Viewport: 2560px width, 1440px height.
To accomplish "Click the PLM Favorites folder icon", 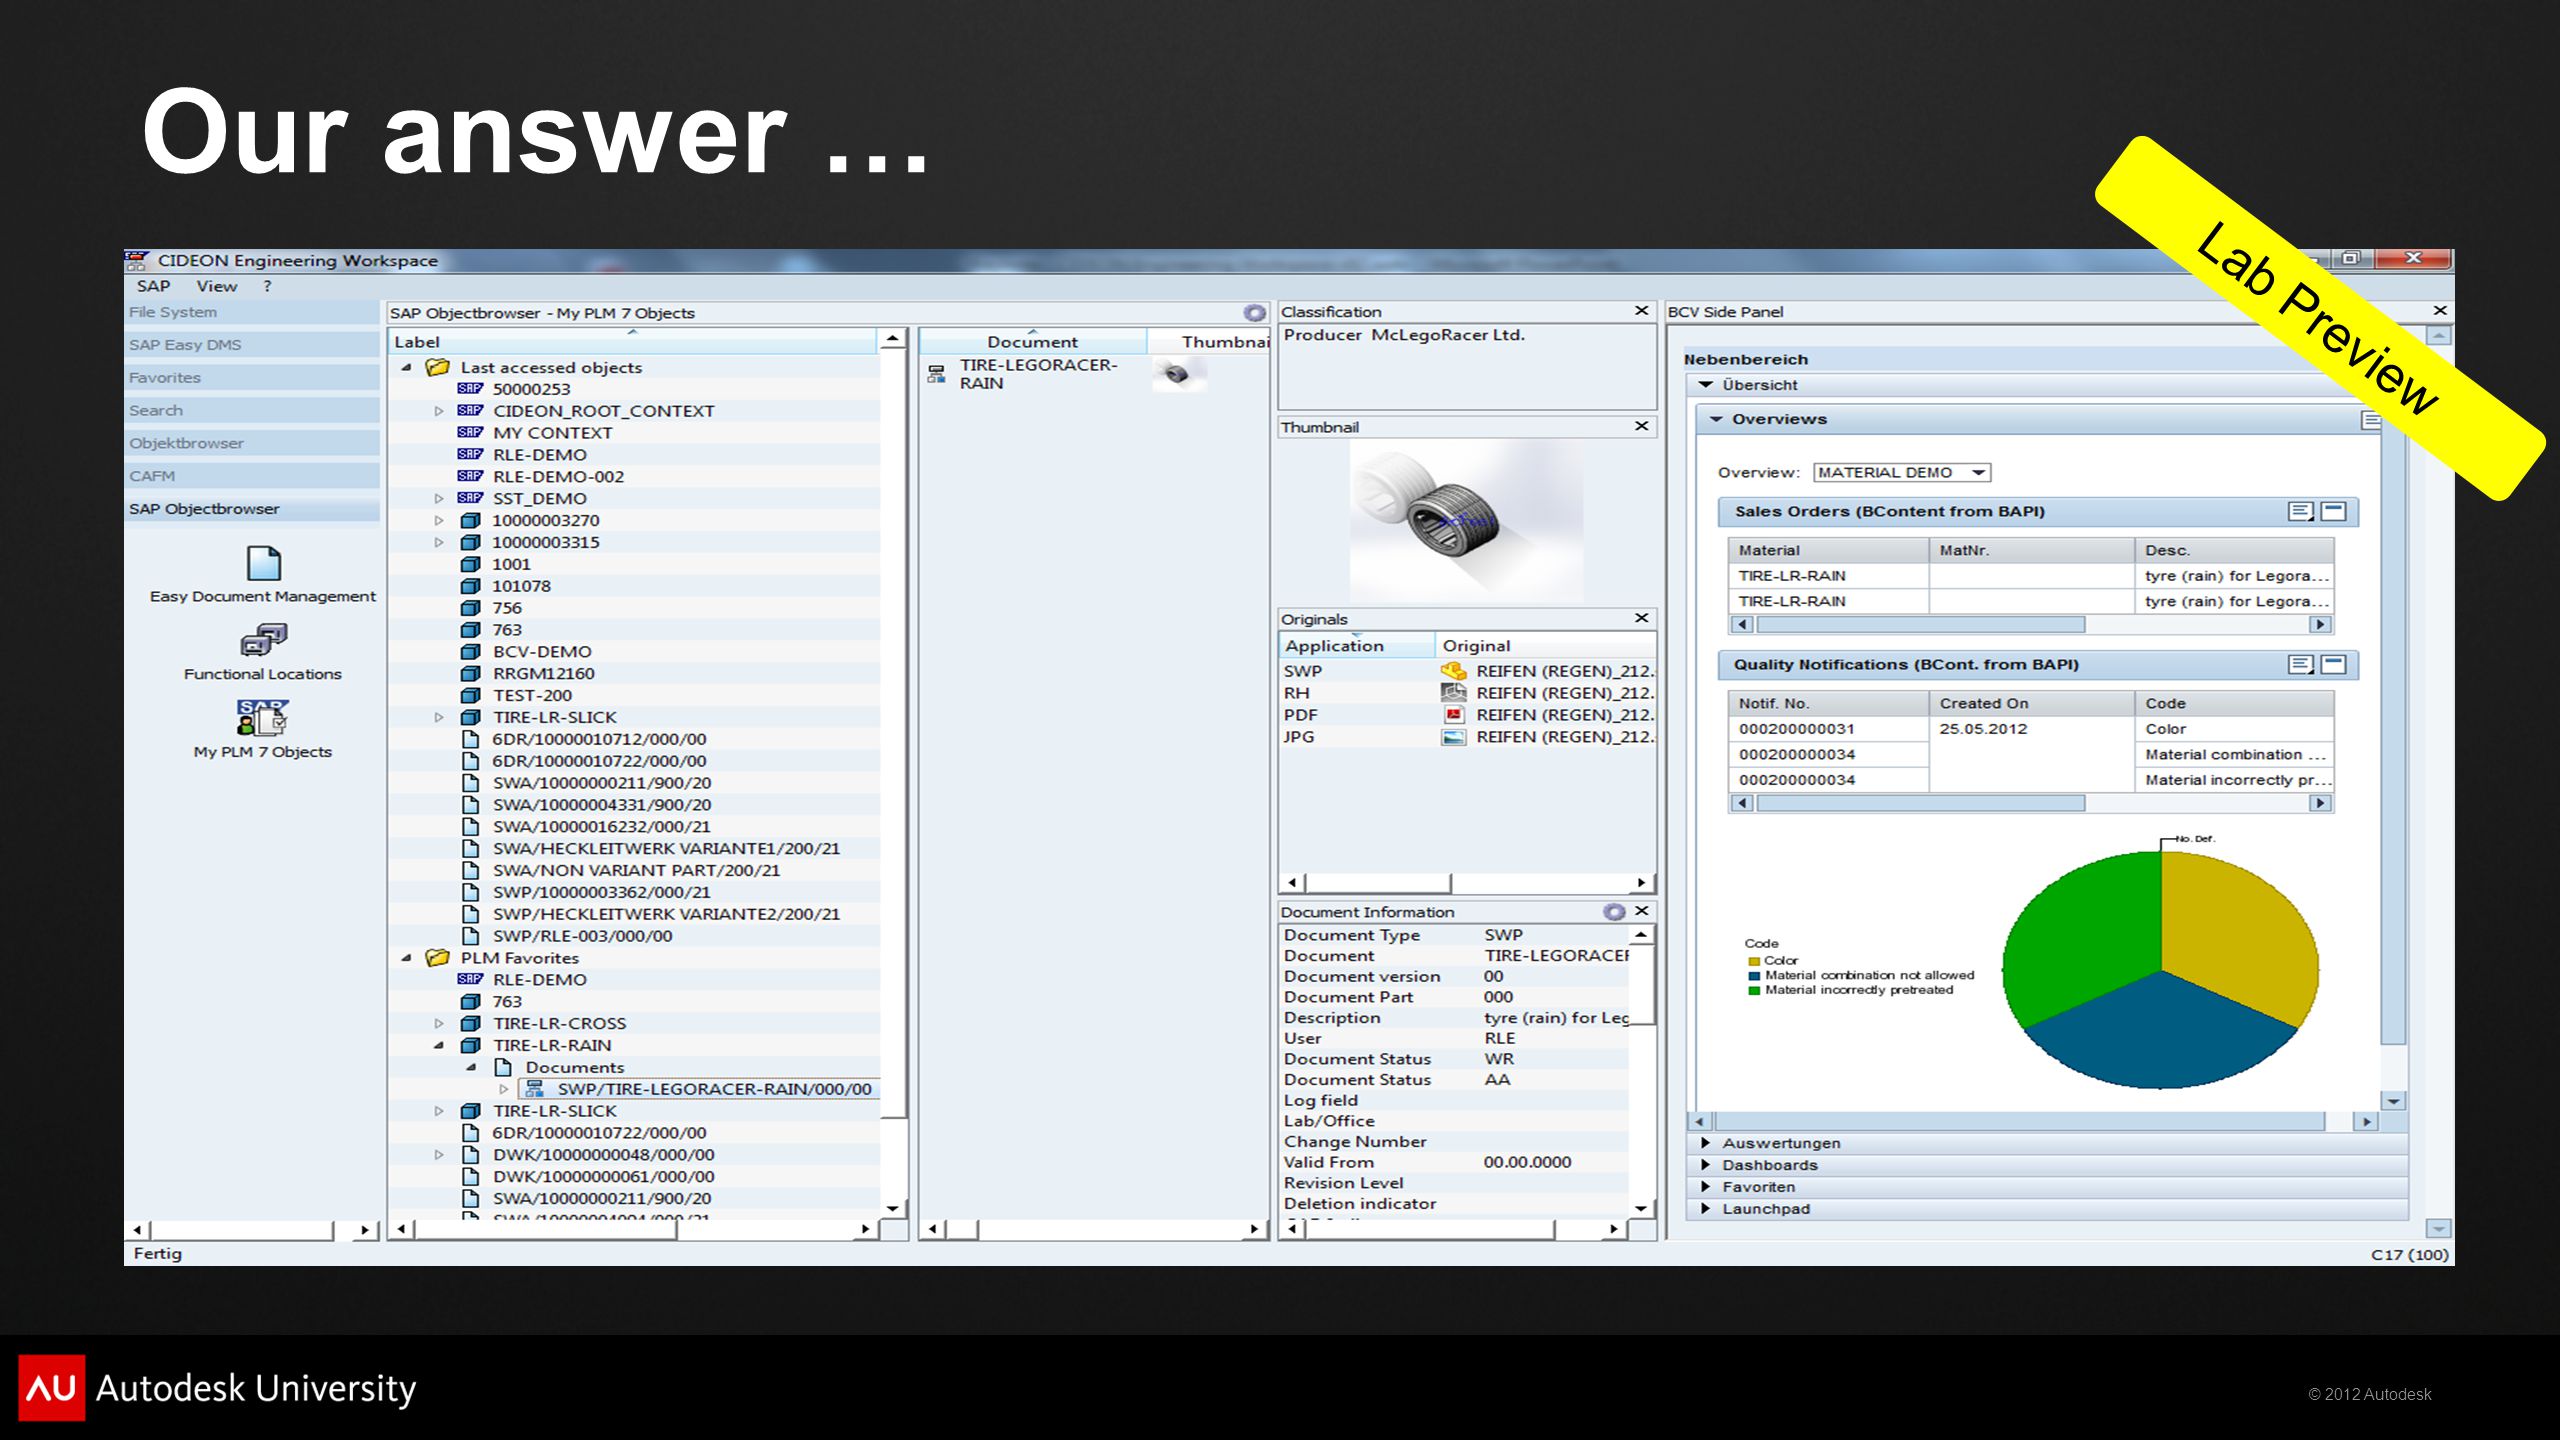I will pyautogui.click(x=437, y=958).
